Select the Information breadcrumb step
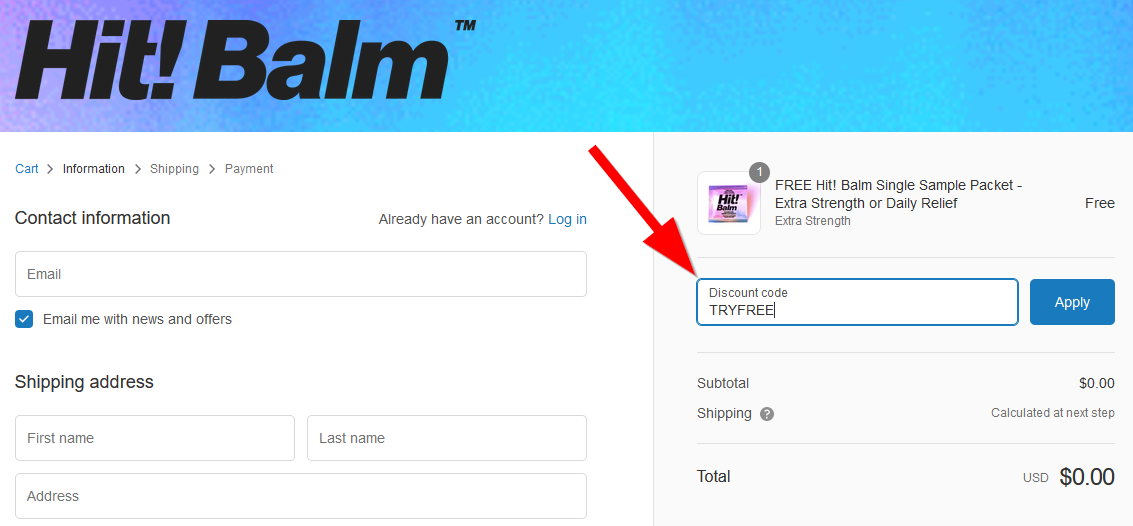1133x526 pixels. [x=94, y=169]
